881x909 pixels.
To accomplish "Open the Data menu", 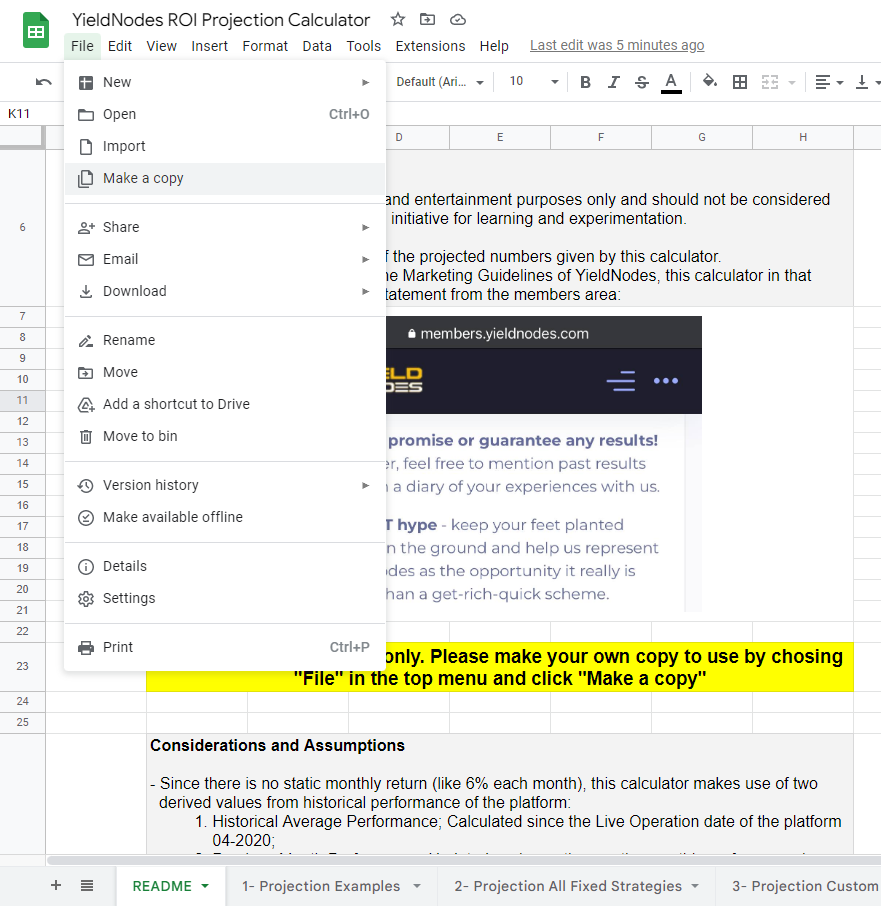I will (x=317, y=46).
